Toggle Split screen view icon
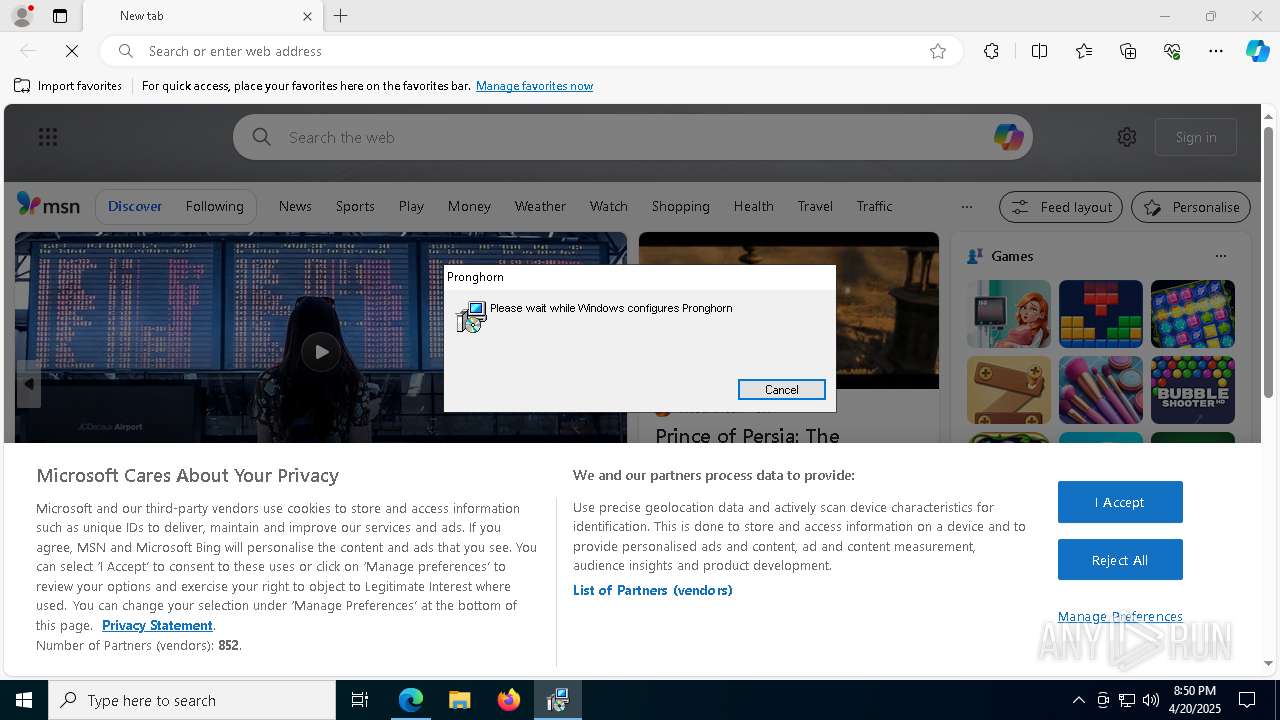This screenshot has width=1280, height=720. coord(1039,51)
